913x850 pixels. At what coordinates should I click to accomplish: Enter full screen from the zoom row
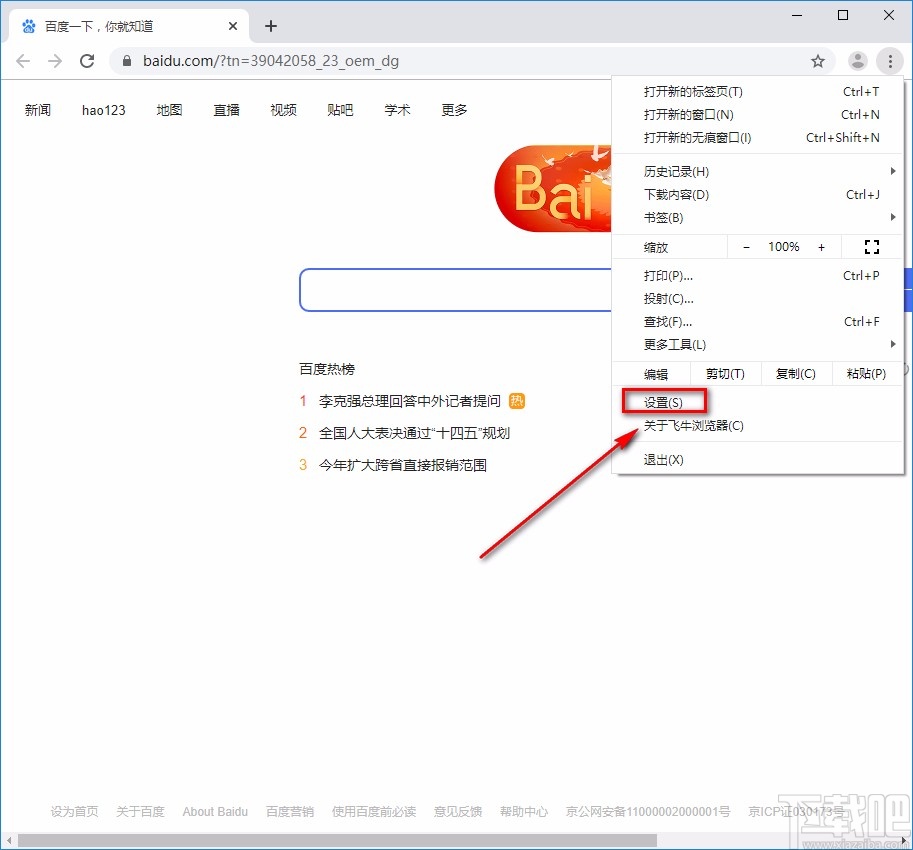871,246
